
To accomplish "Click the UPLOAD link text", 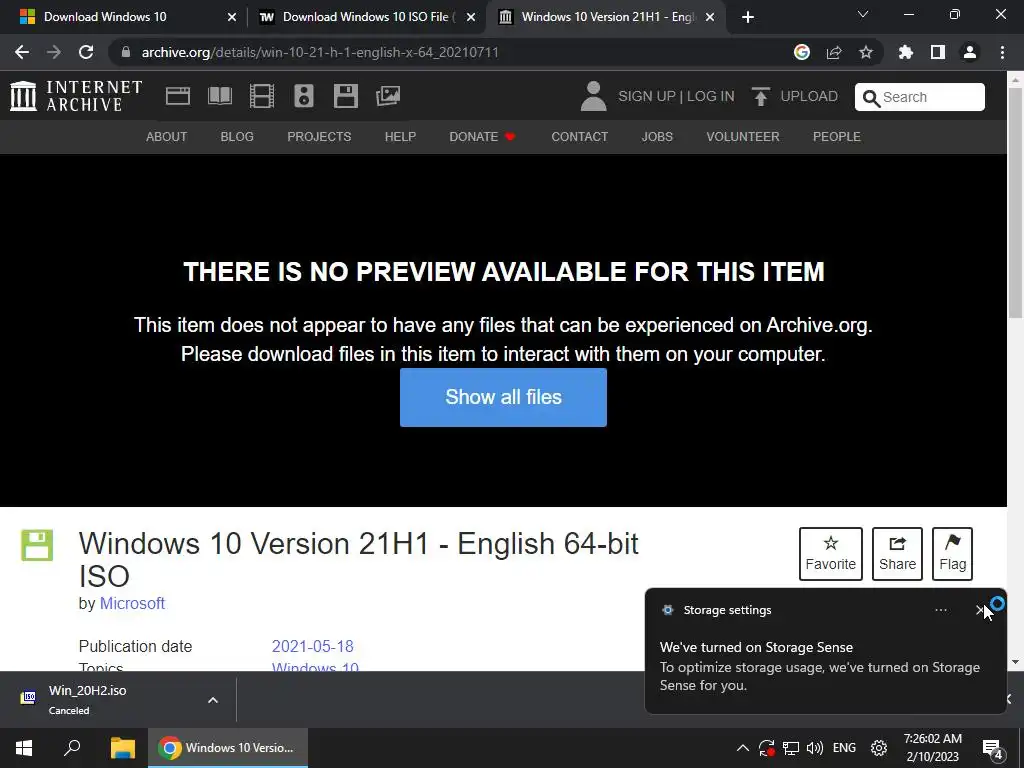I will pyautogui.click(x=809, y=96).
